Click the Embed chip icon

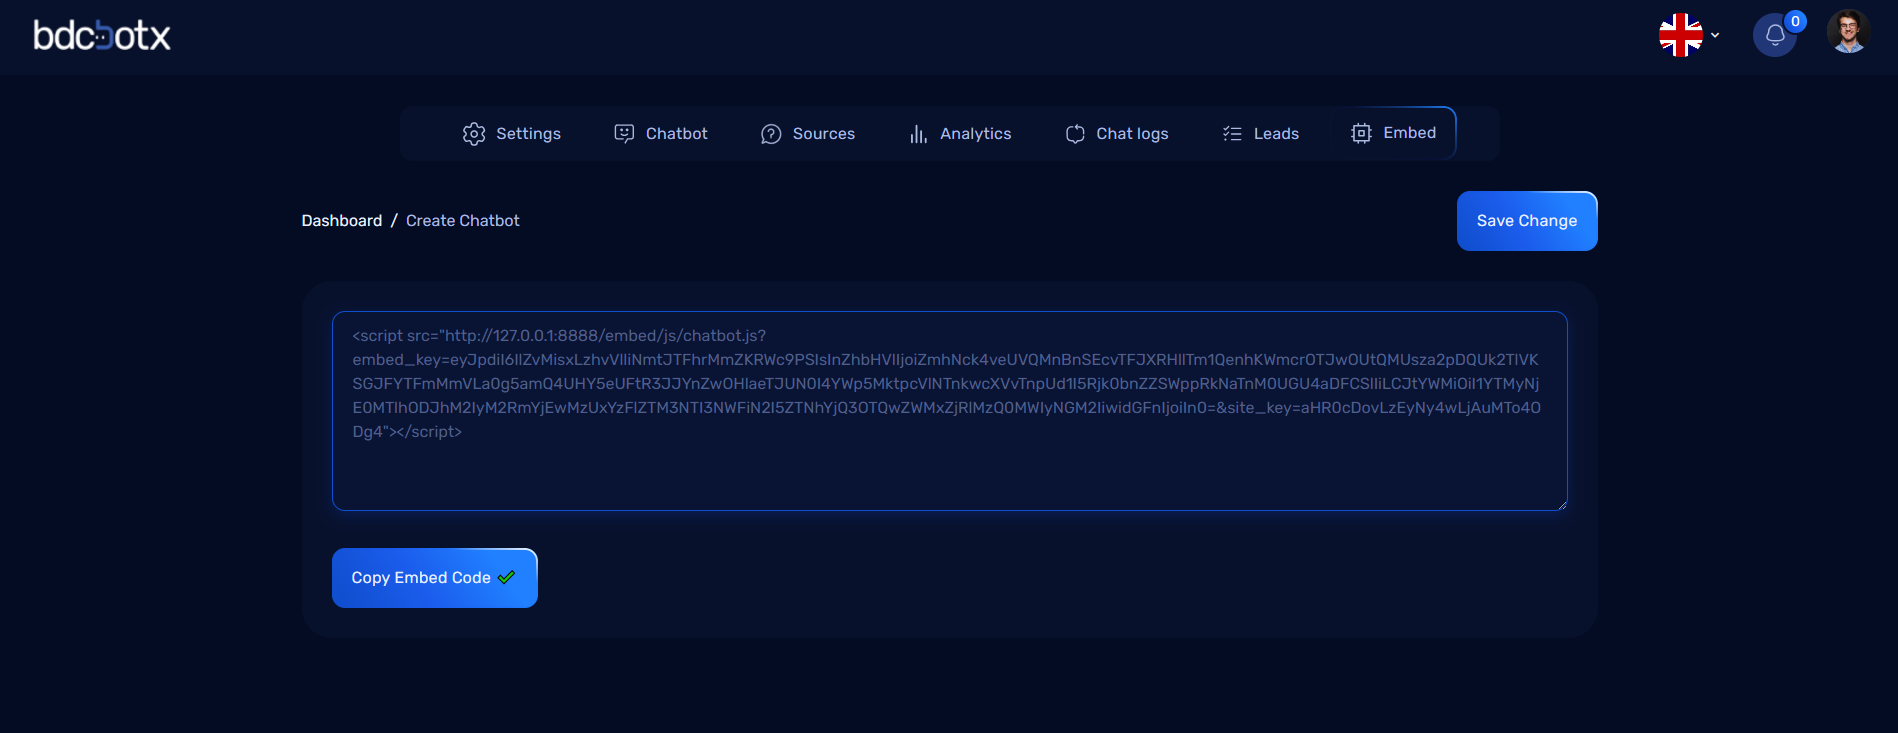click(1361, 133)
